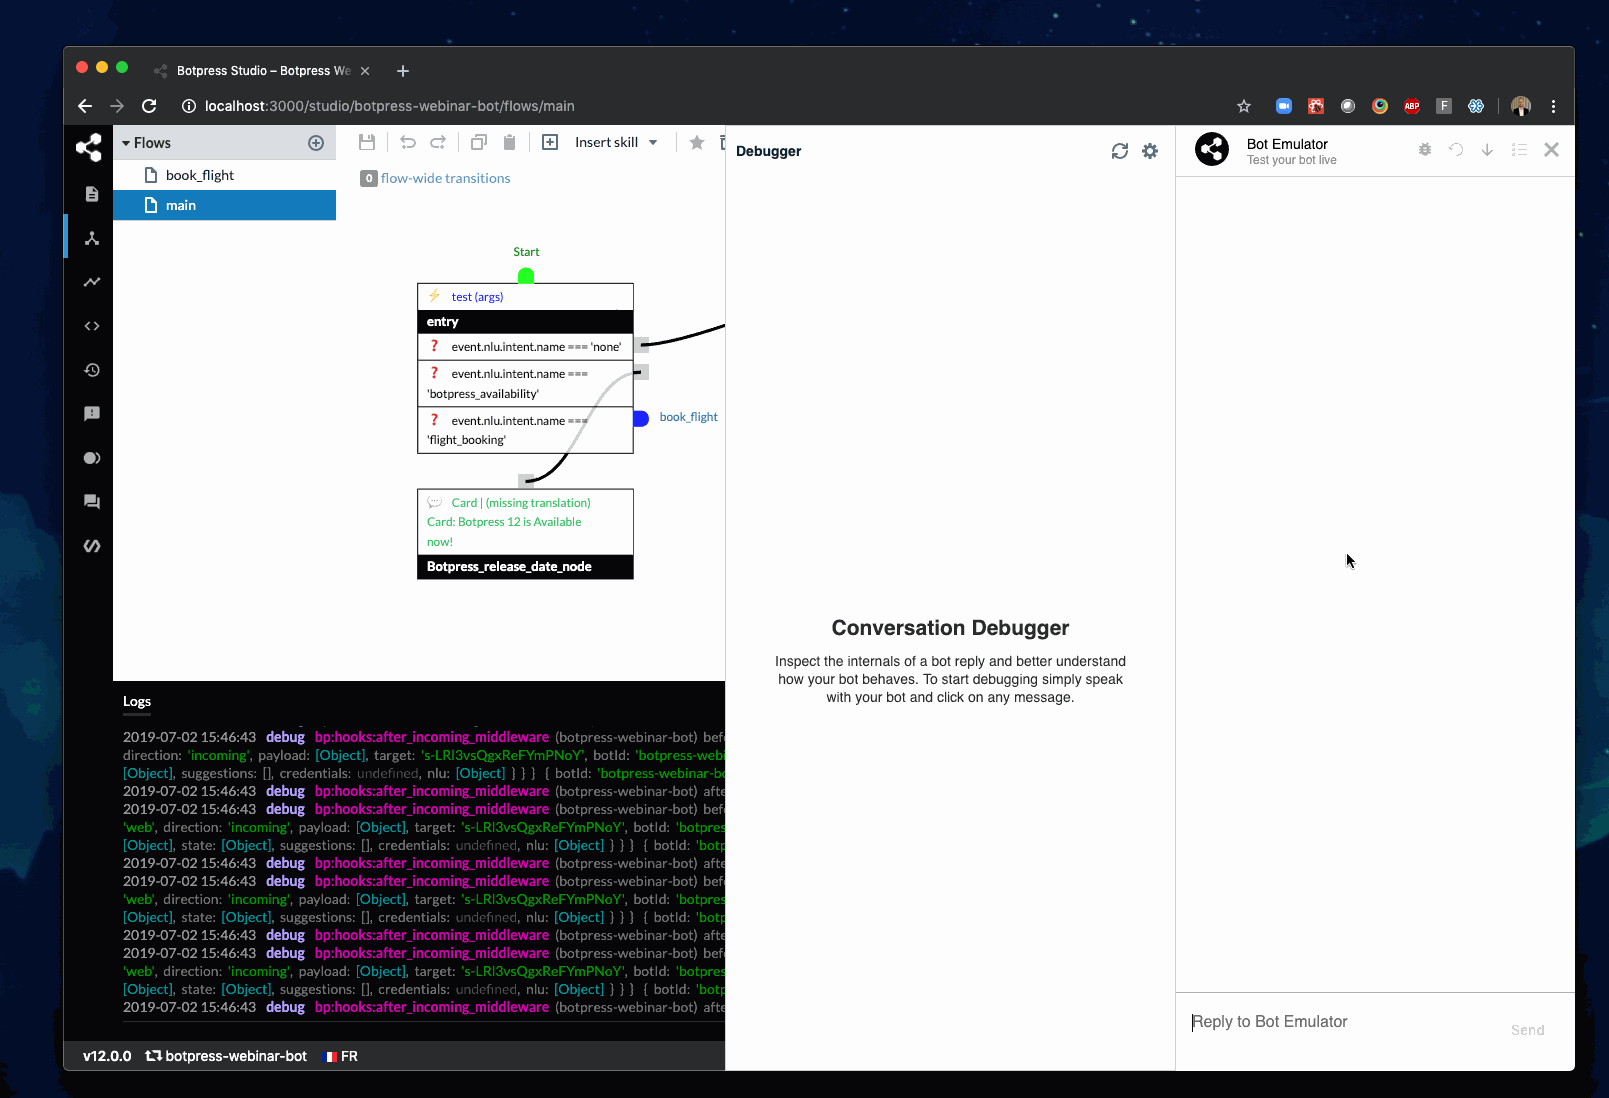Reload the browser page
The height and width of the screenshot is (1098, 1609).
pos(149,106)
